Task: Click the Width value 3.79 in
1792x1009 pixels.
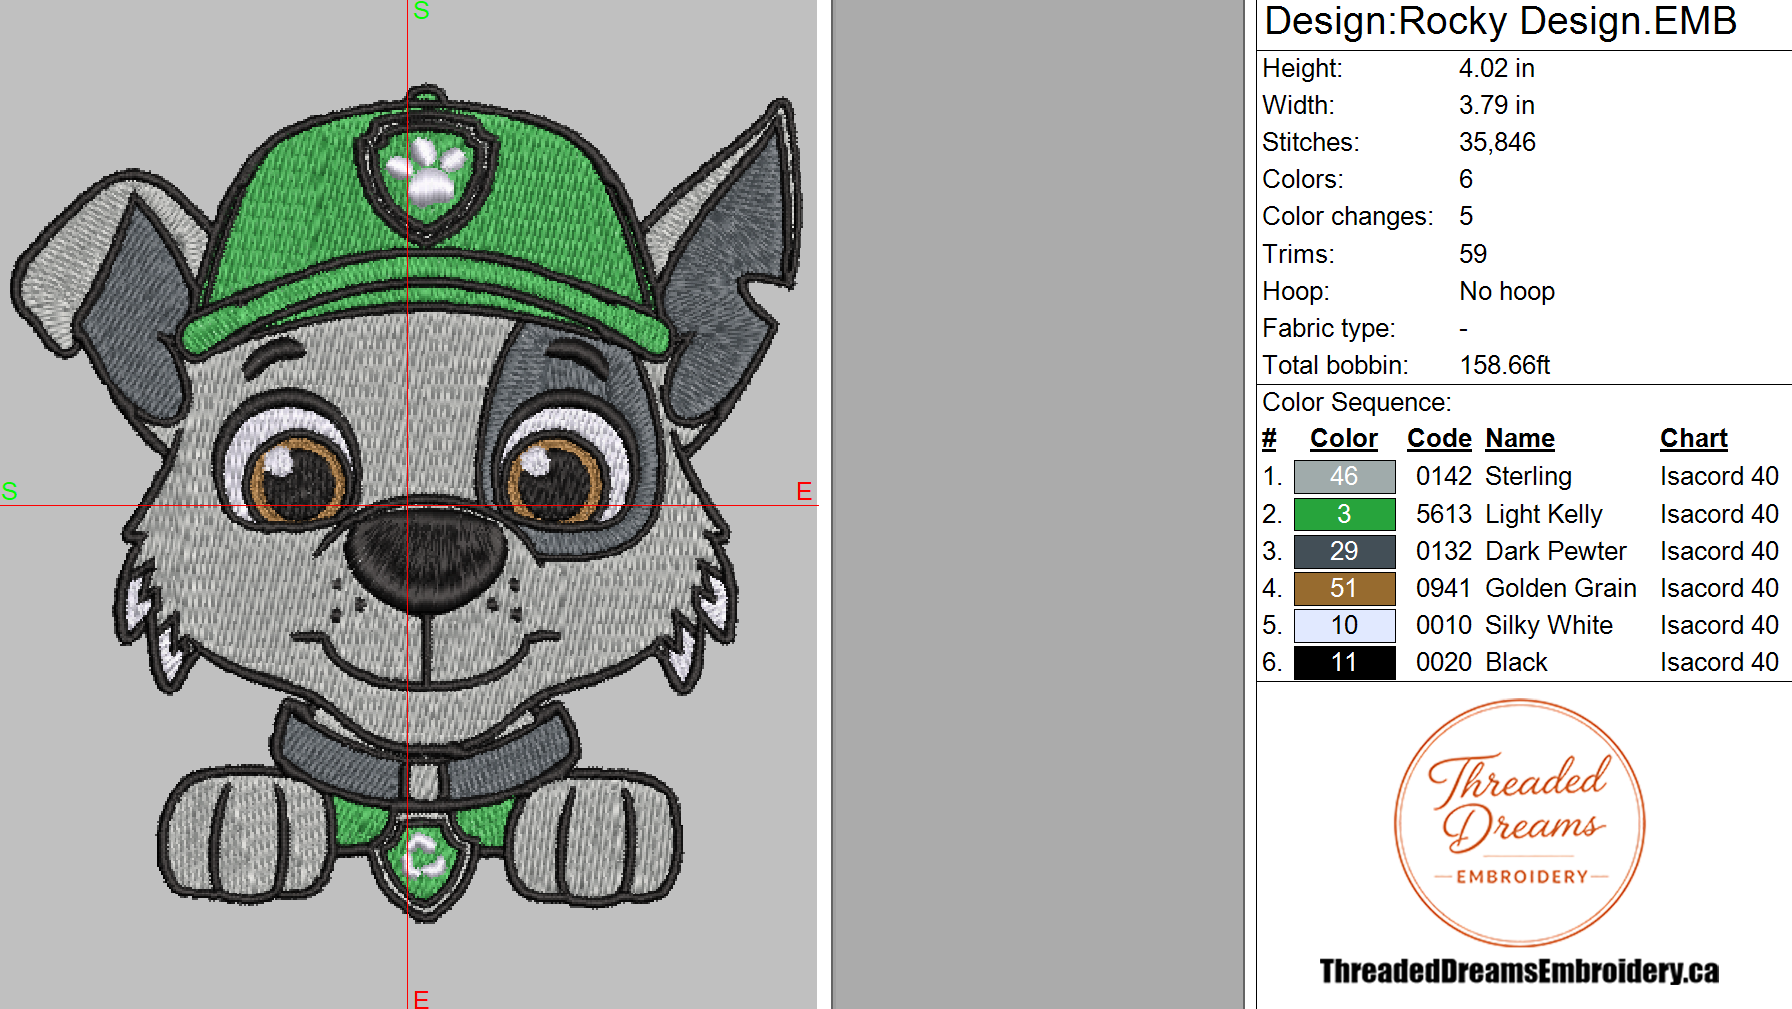Action: point(1496,105)
